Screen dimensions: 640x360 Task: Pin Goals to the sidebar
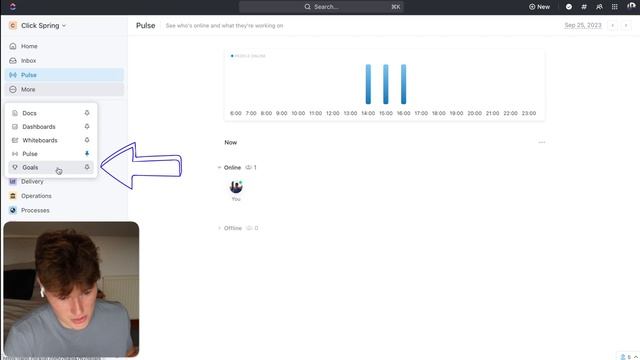[x=87, y=167]
